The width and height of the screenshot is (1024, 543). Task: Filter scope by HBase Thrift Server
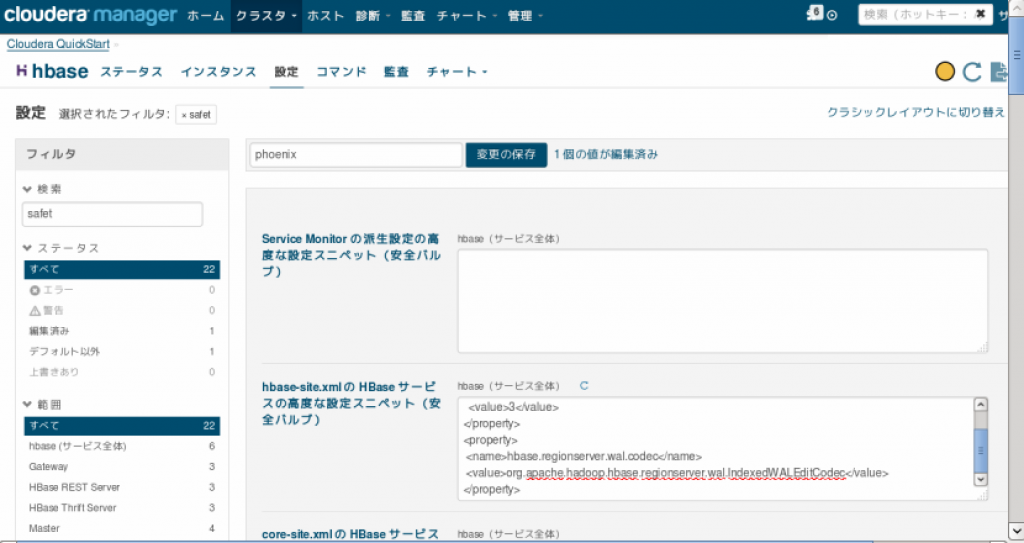[122, 508]
